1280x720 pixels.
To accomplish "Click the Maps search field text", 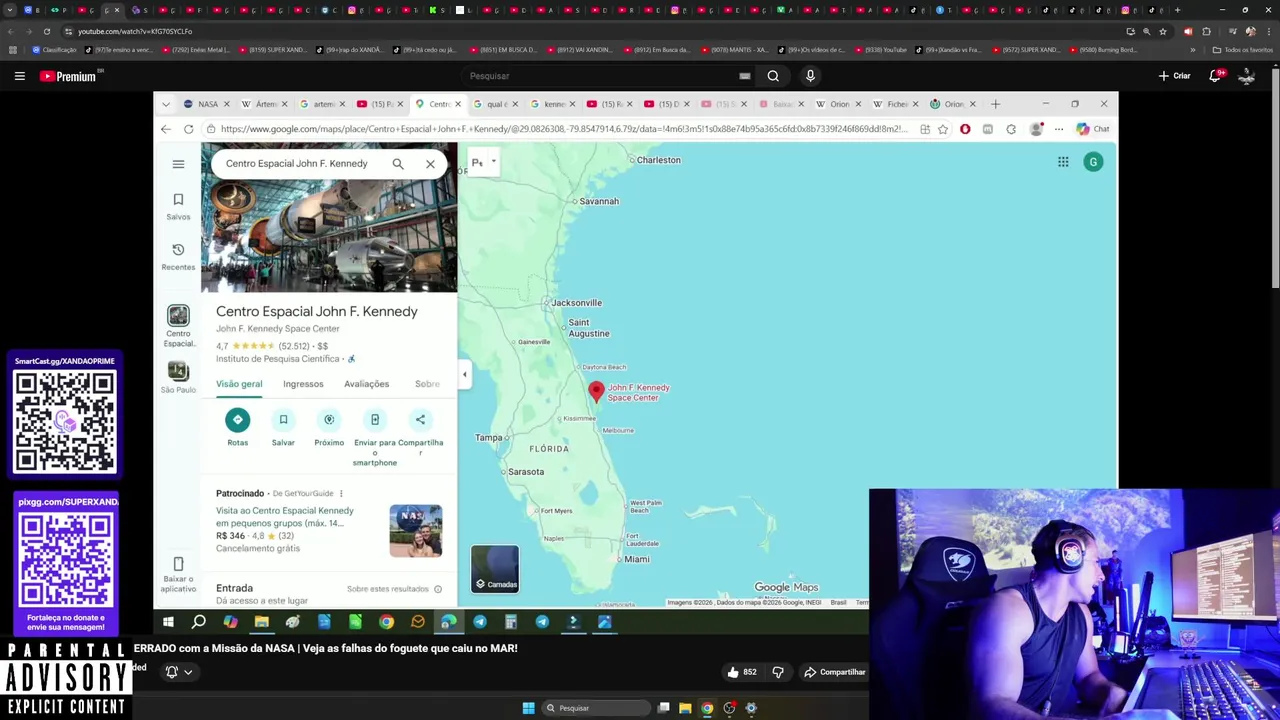I will (x=297, y=164).
